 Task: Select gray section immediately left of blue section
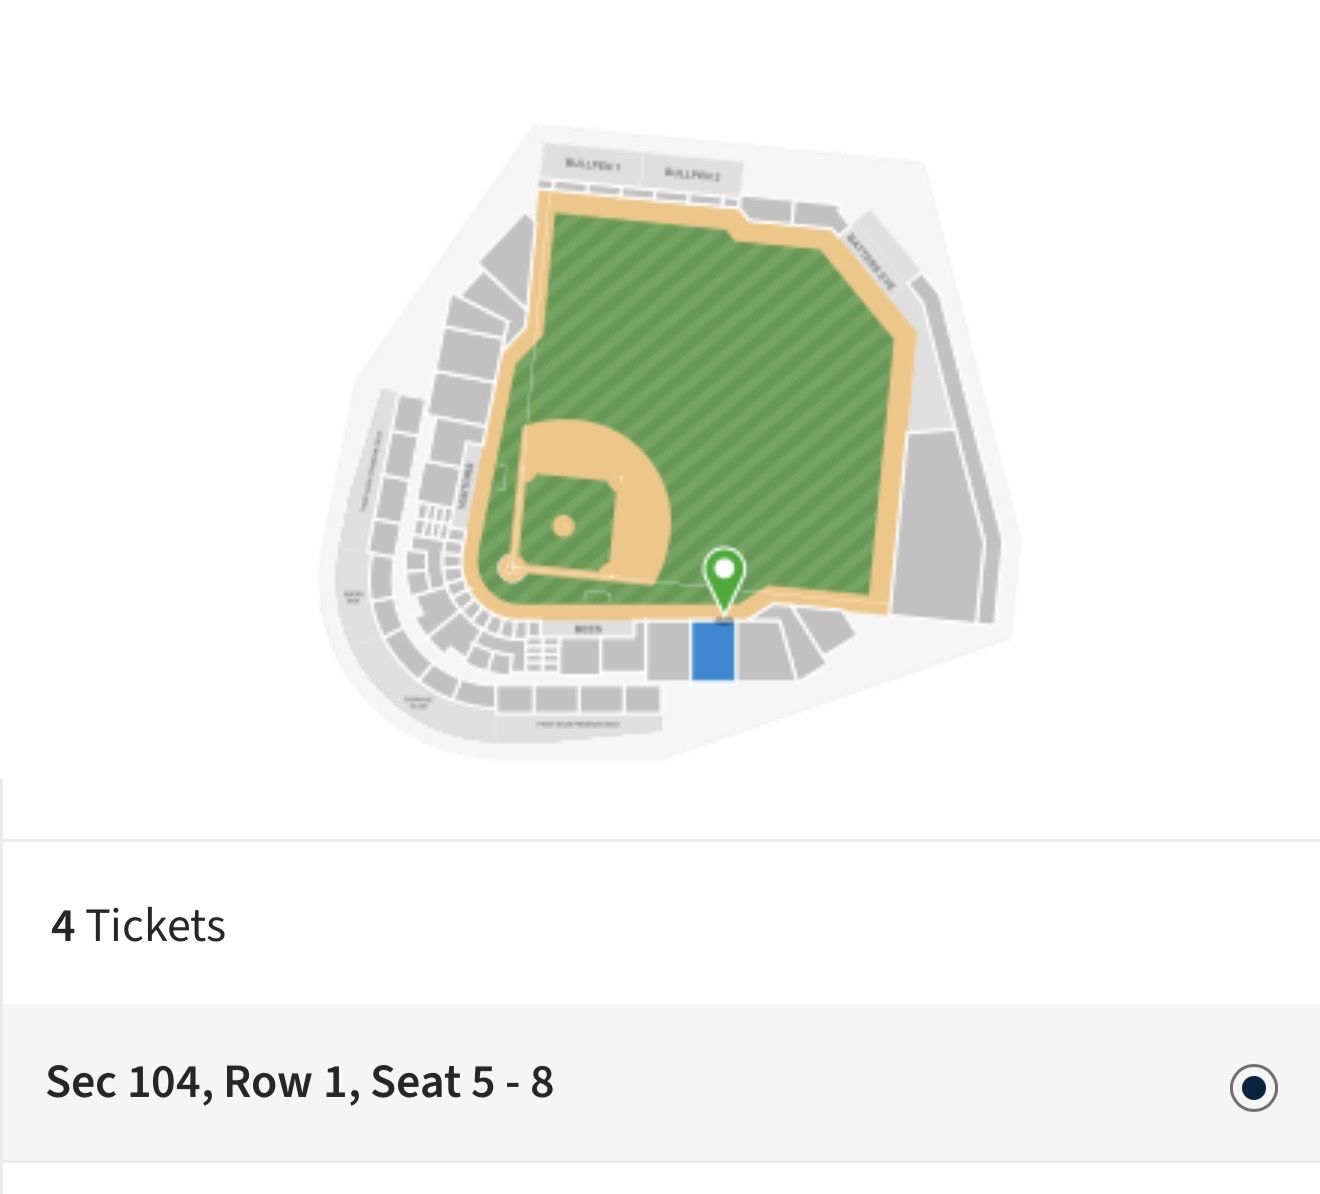pyautogui.click(x=667, y=652)
